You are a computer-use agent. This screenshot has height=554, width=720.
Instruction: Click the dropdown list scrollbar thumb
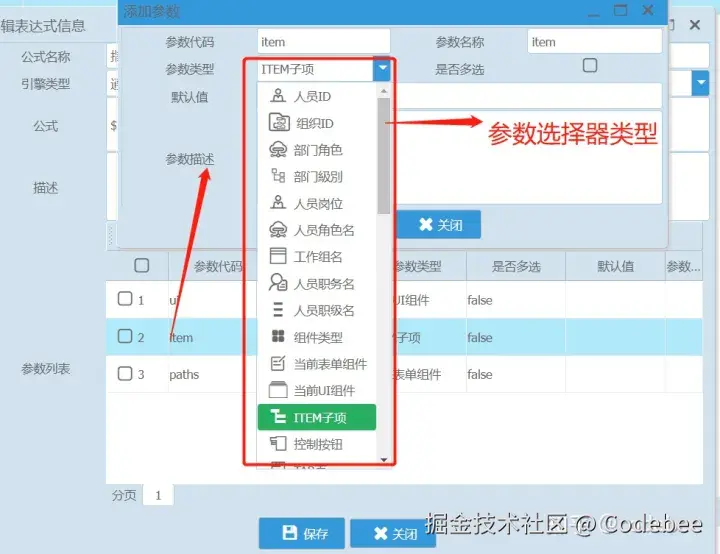384,156
